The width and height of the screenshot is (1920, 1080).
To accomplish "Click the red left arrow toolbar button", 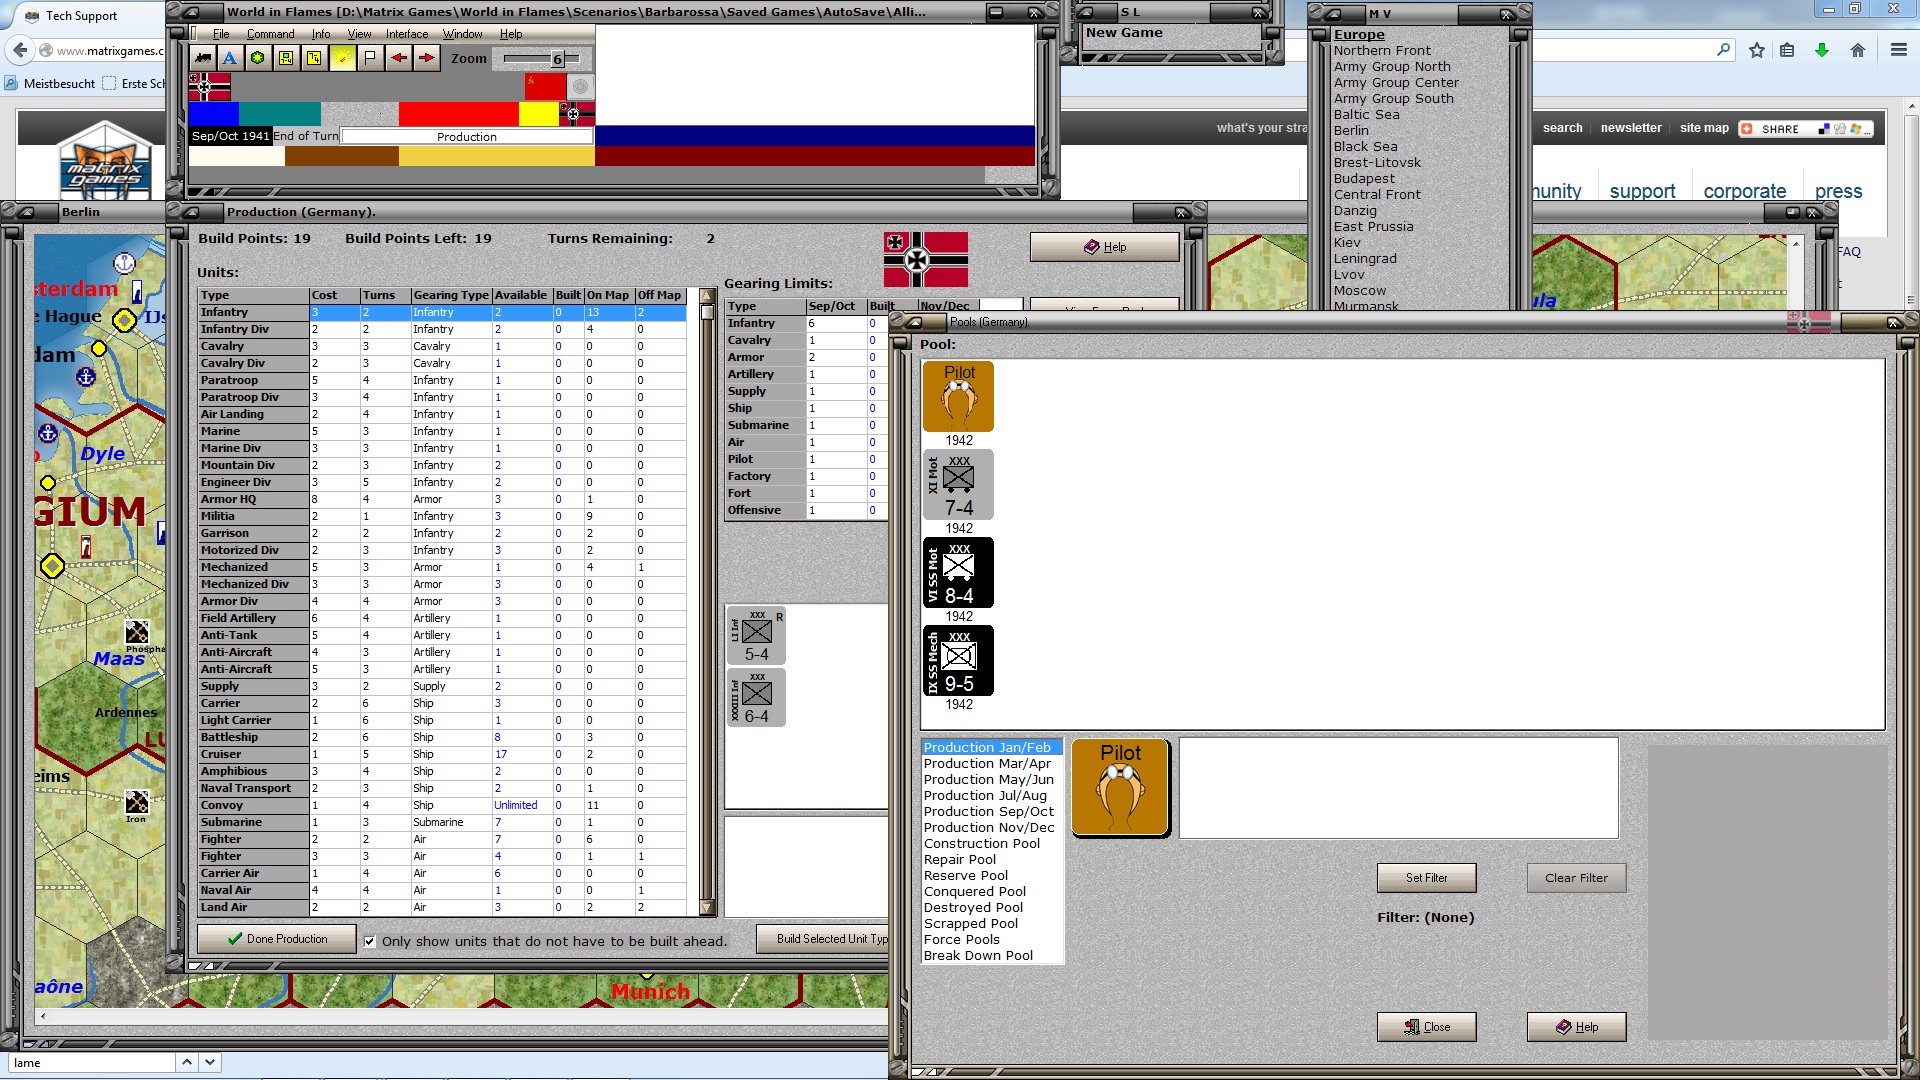I will point(399,58).
